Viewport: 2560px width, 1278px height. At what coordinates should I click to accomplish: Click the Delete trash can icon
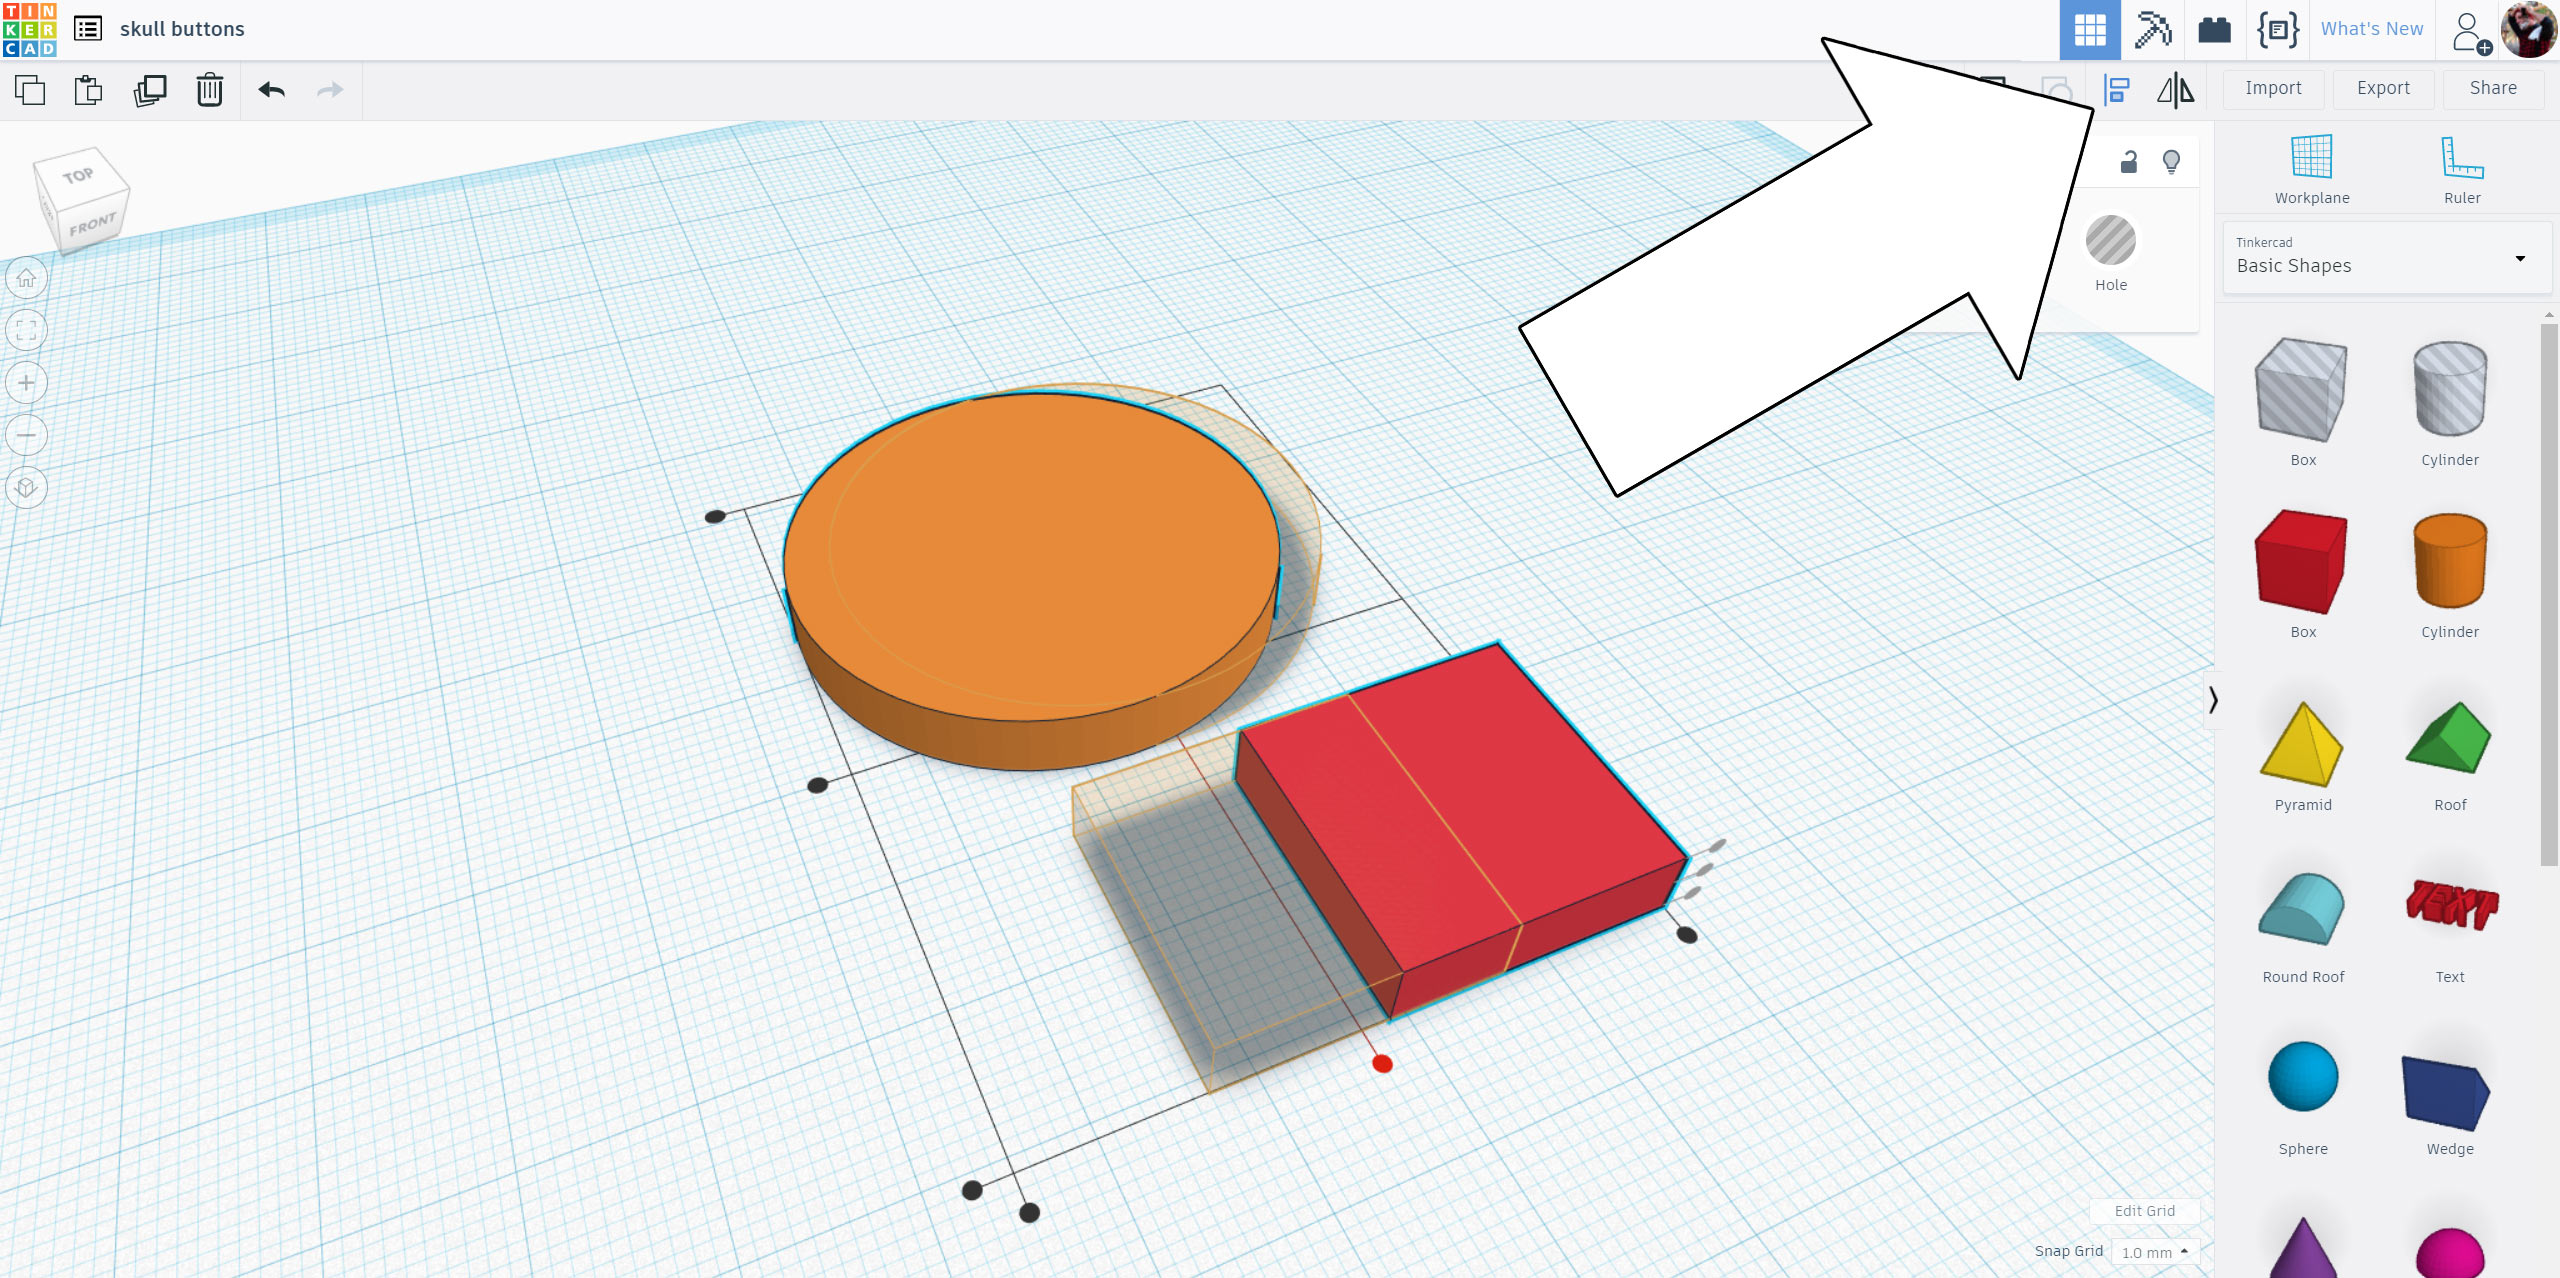click(x=210, y=90)
